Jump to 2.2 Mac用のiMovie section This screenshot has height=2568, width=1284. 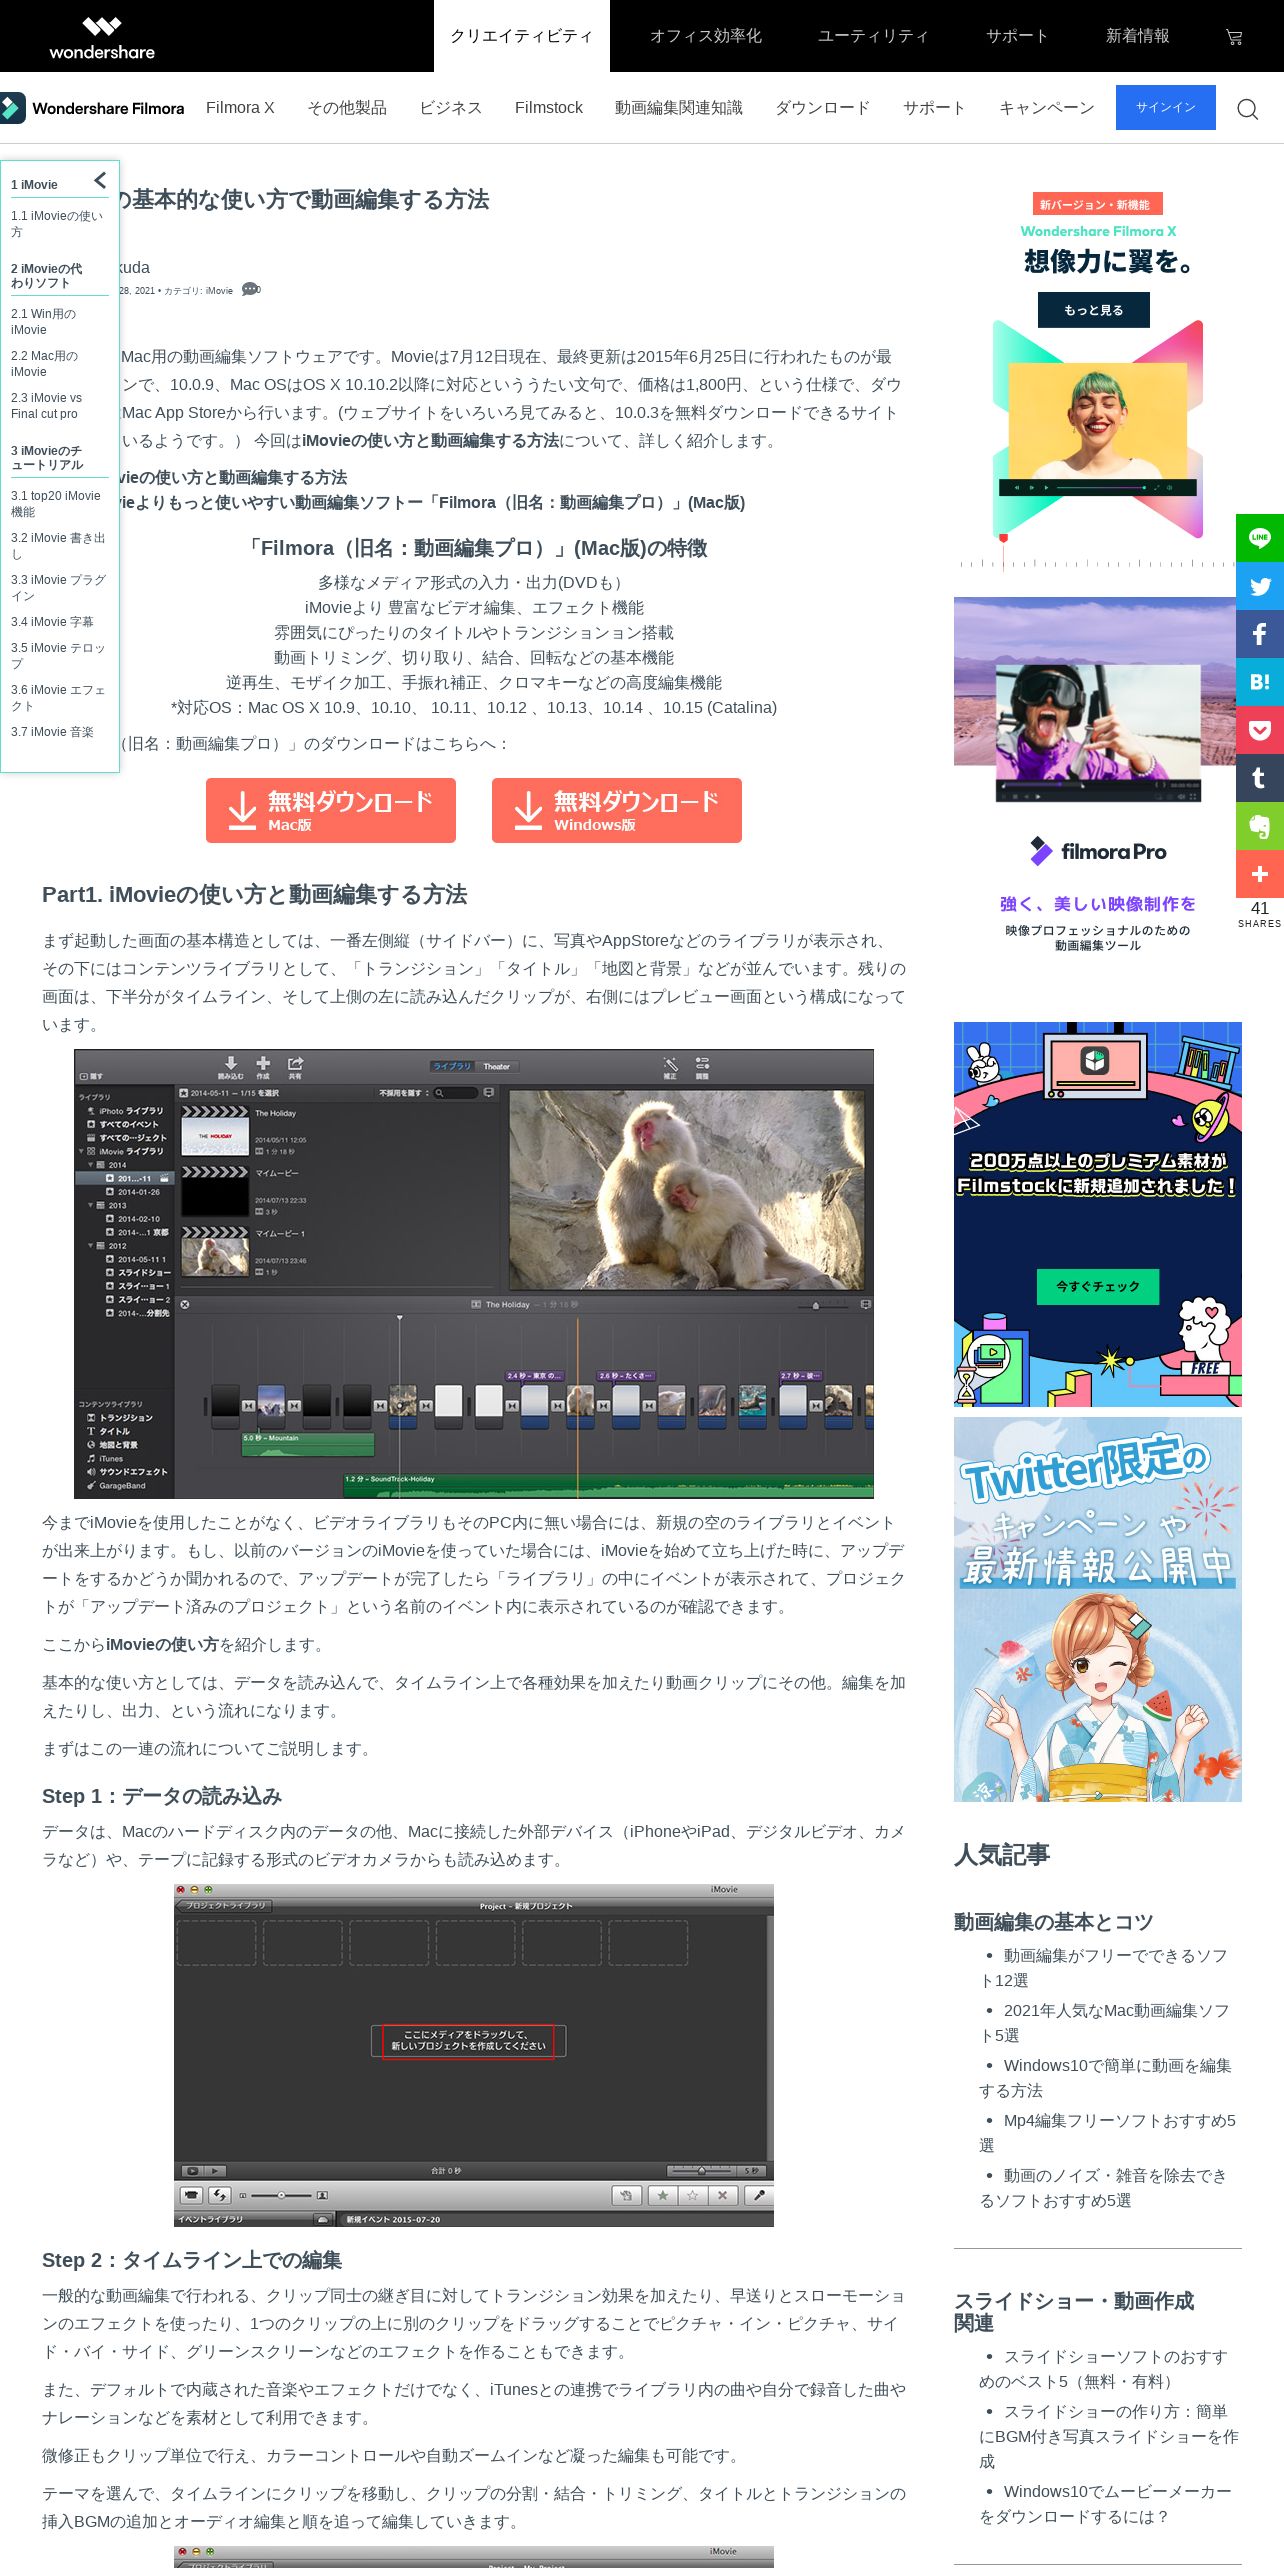point(44,364)
